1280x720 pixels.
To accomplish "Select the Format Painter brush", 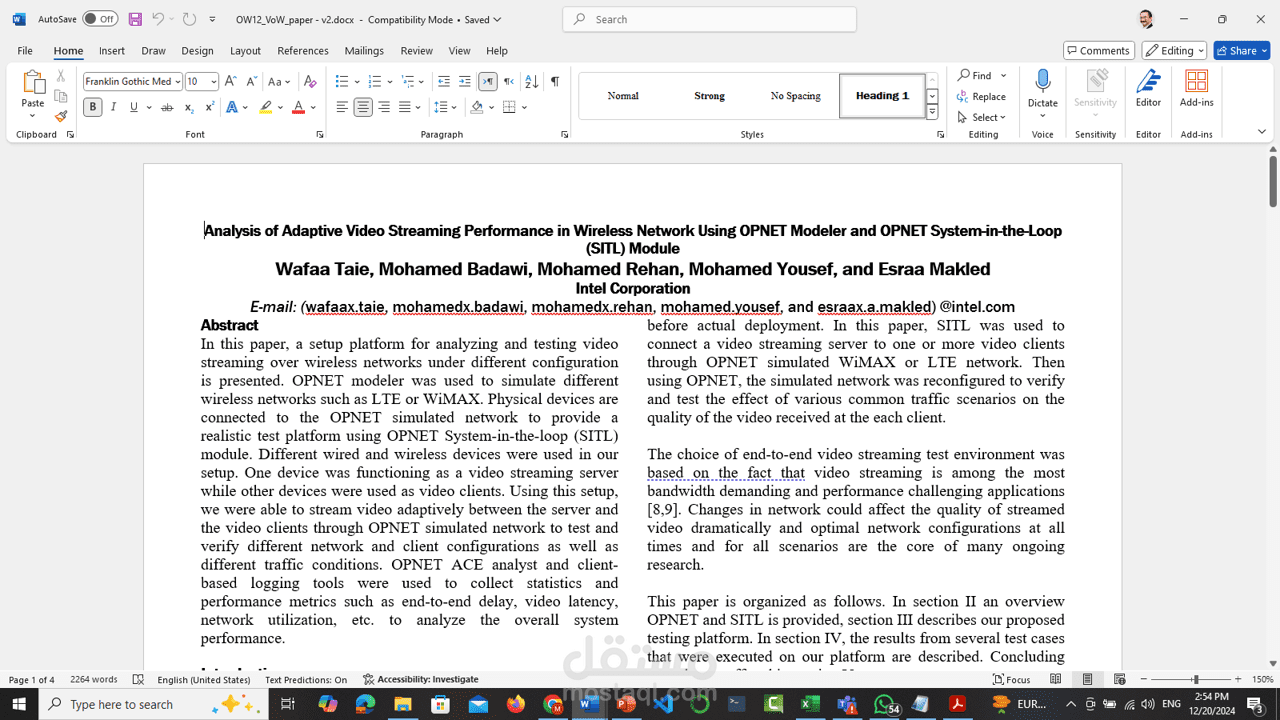I will pos(60,116).
